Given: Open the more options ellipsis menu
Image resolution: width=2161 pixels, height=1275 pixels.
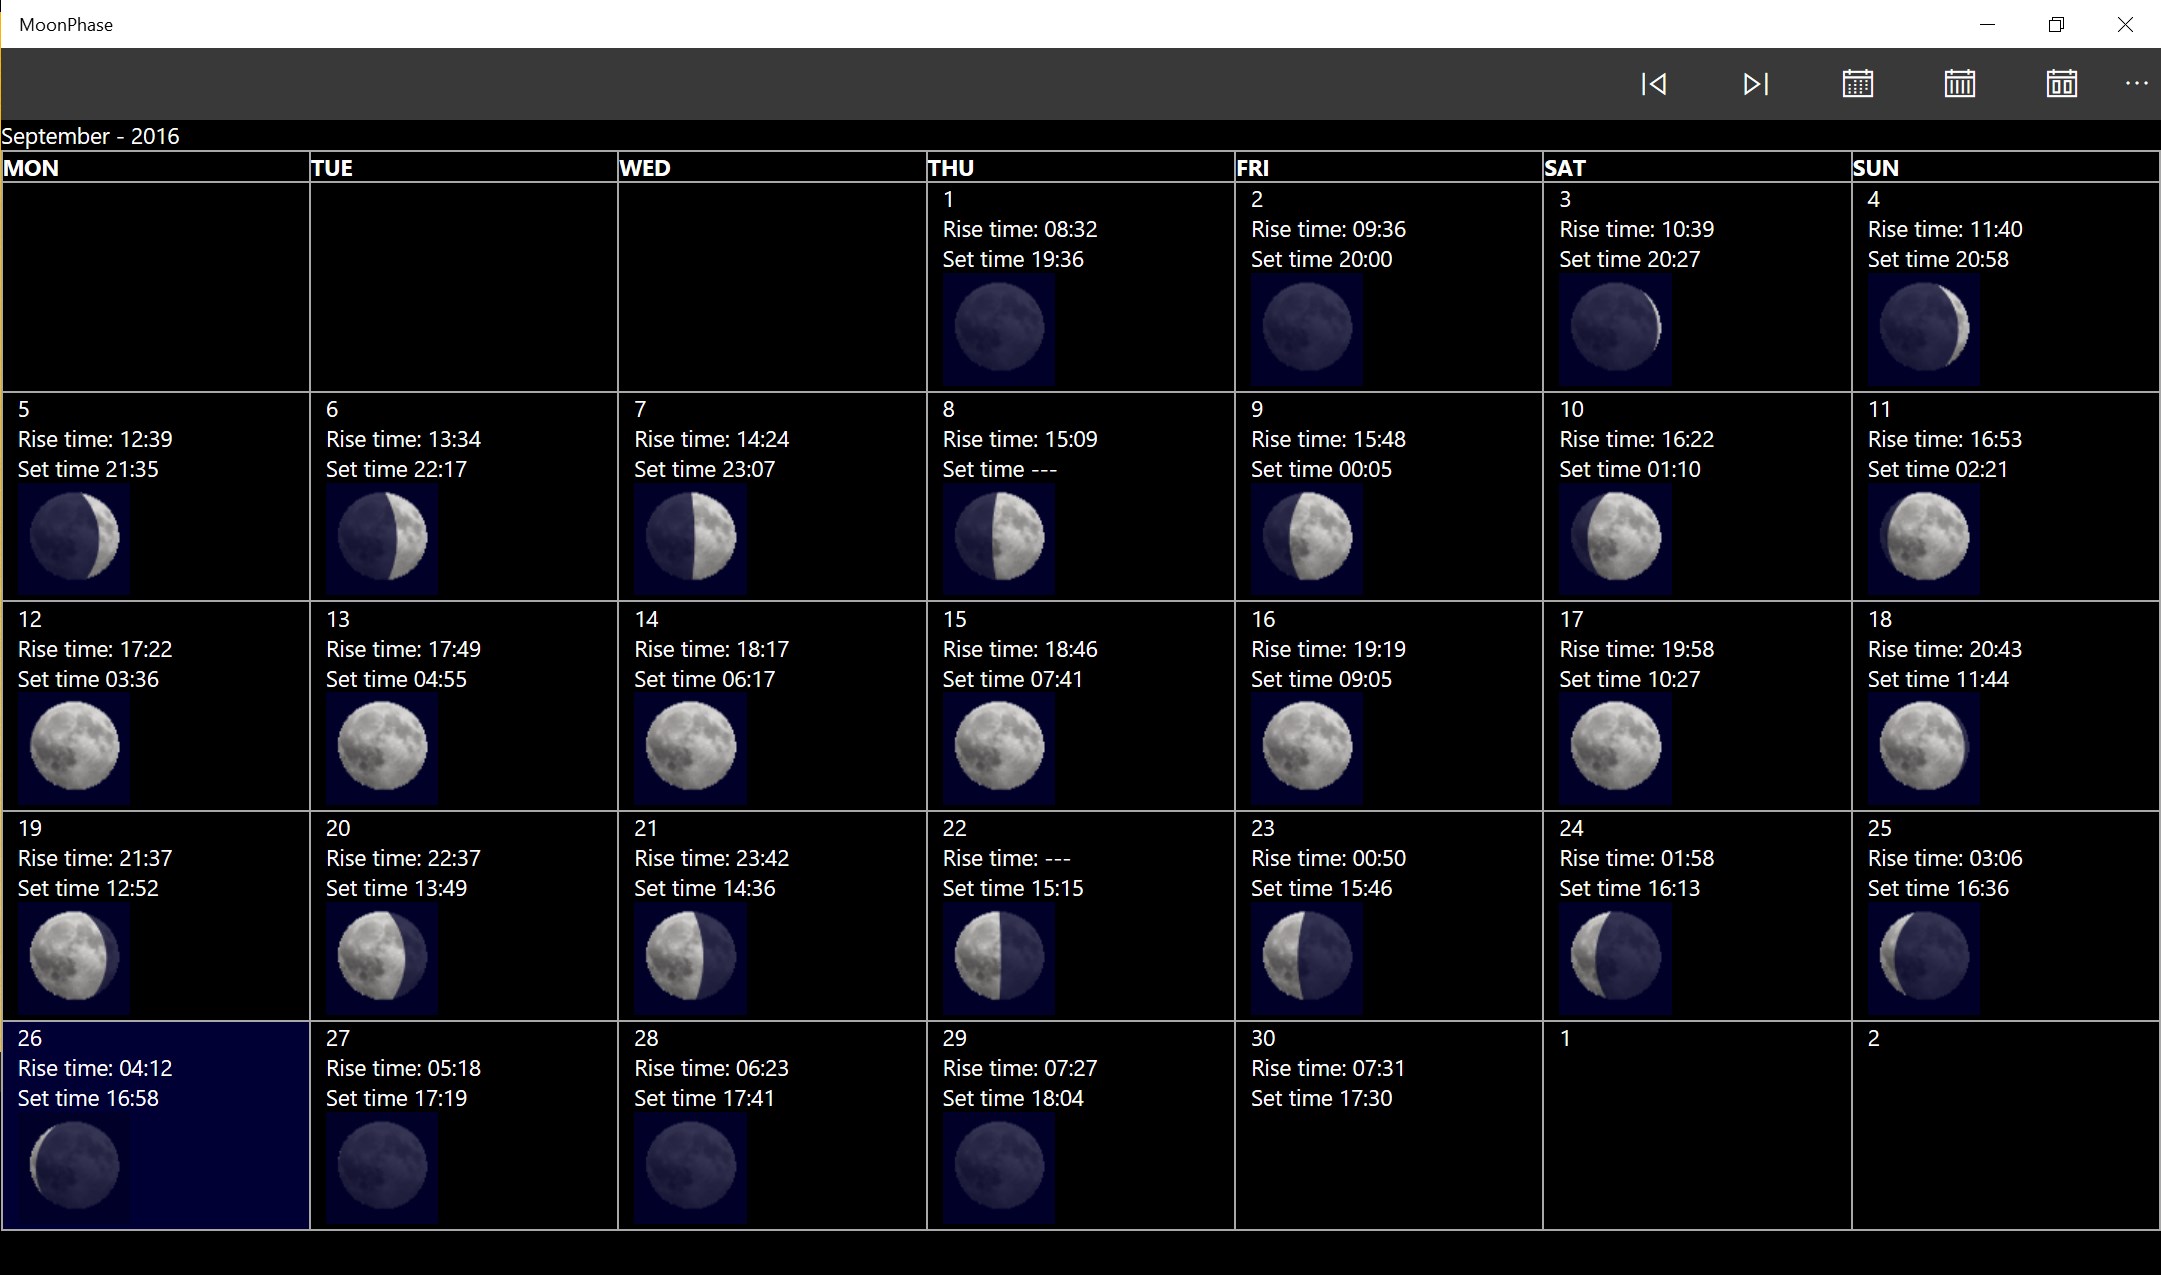Looking at the screenshot, I should (x=2138, y=83).
